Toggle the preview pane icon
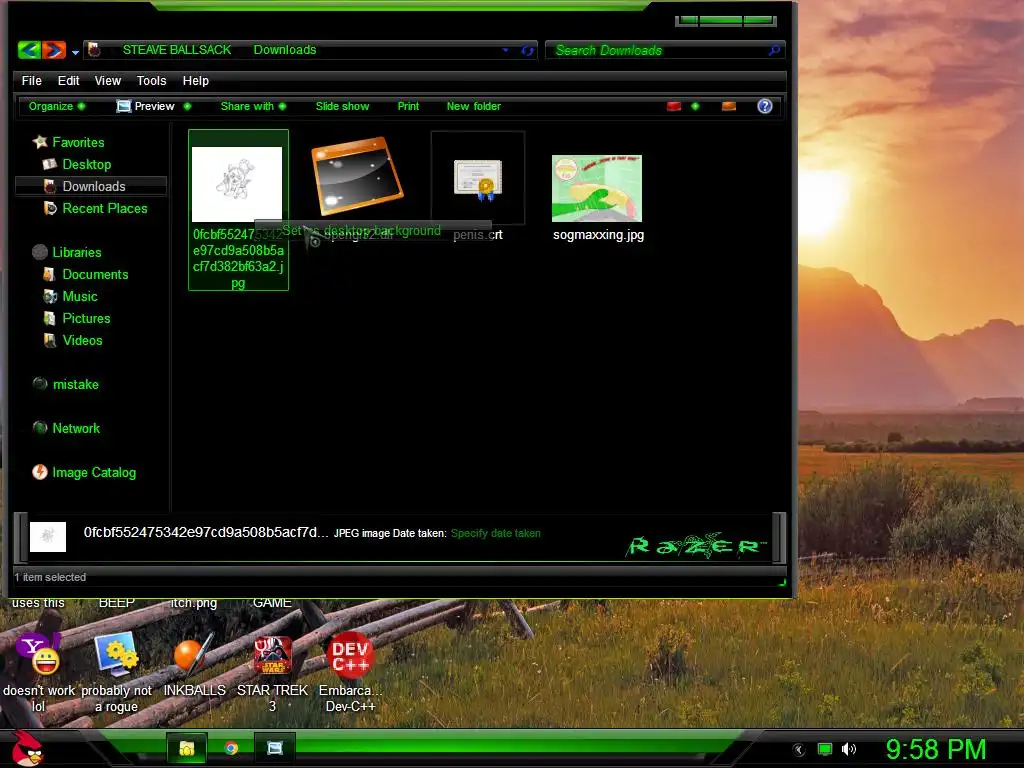 (x=729, y=106)
